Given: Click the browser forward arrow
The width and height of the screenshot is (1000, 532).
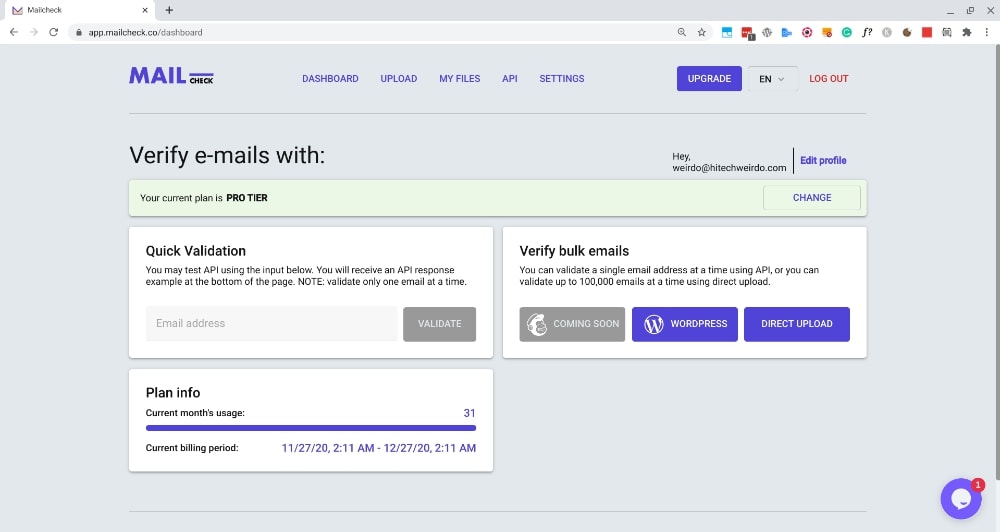Looking at the screenshot, I should [34, 32].
